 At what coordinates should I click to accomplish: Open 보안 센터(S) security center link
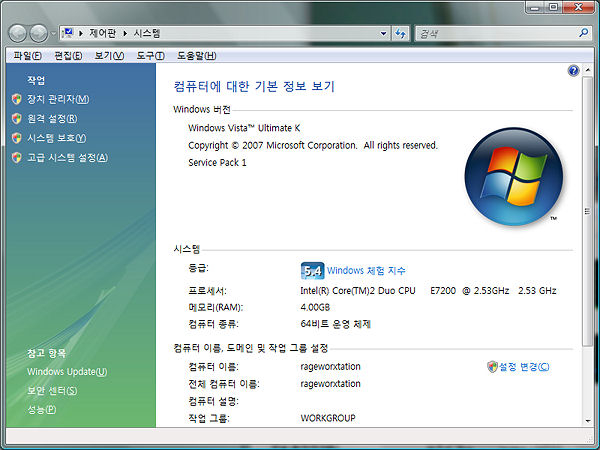coord(52,391)
